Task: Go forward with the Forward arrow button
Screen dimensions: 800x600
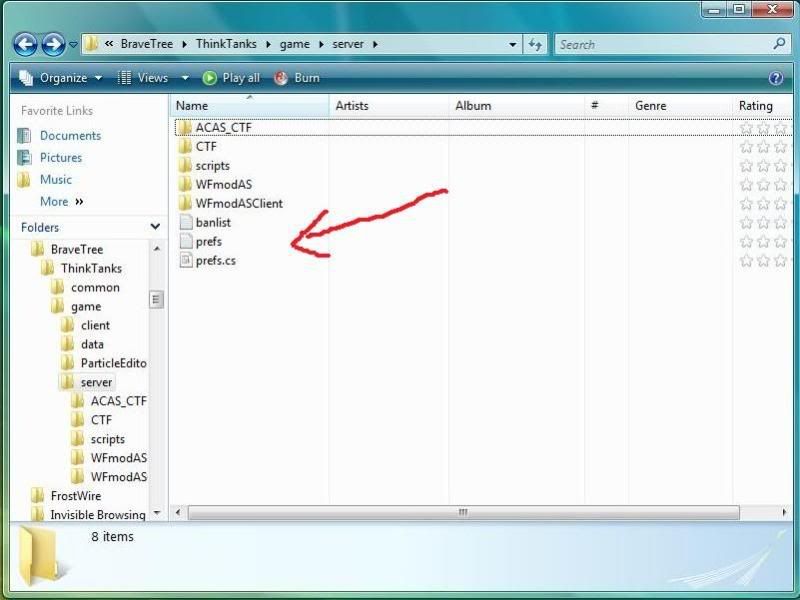Action: click(53, 45)
